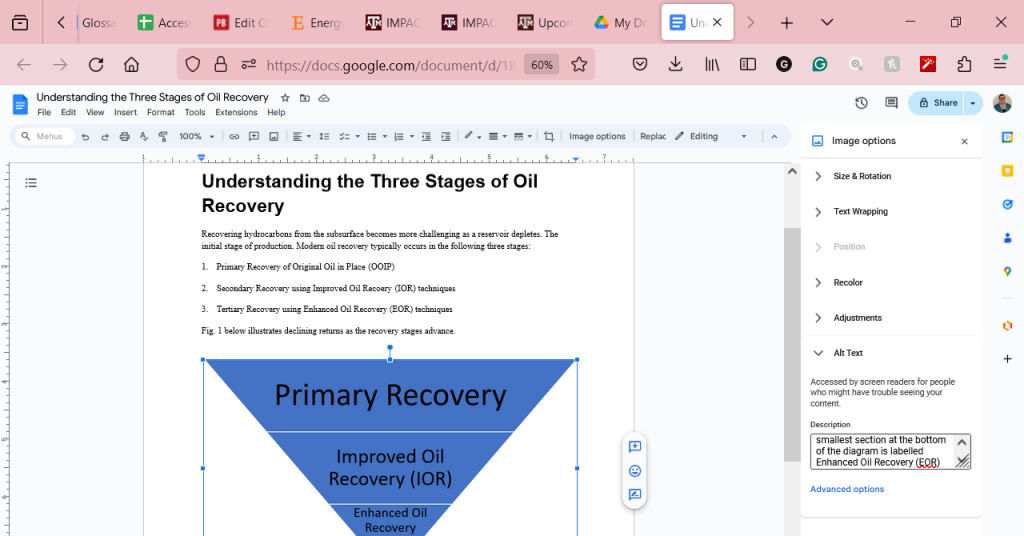The height and width of the screenshot is (536, 1024).
Task: Open the View menu
Action: [x=95, y=112]
